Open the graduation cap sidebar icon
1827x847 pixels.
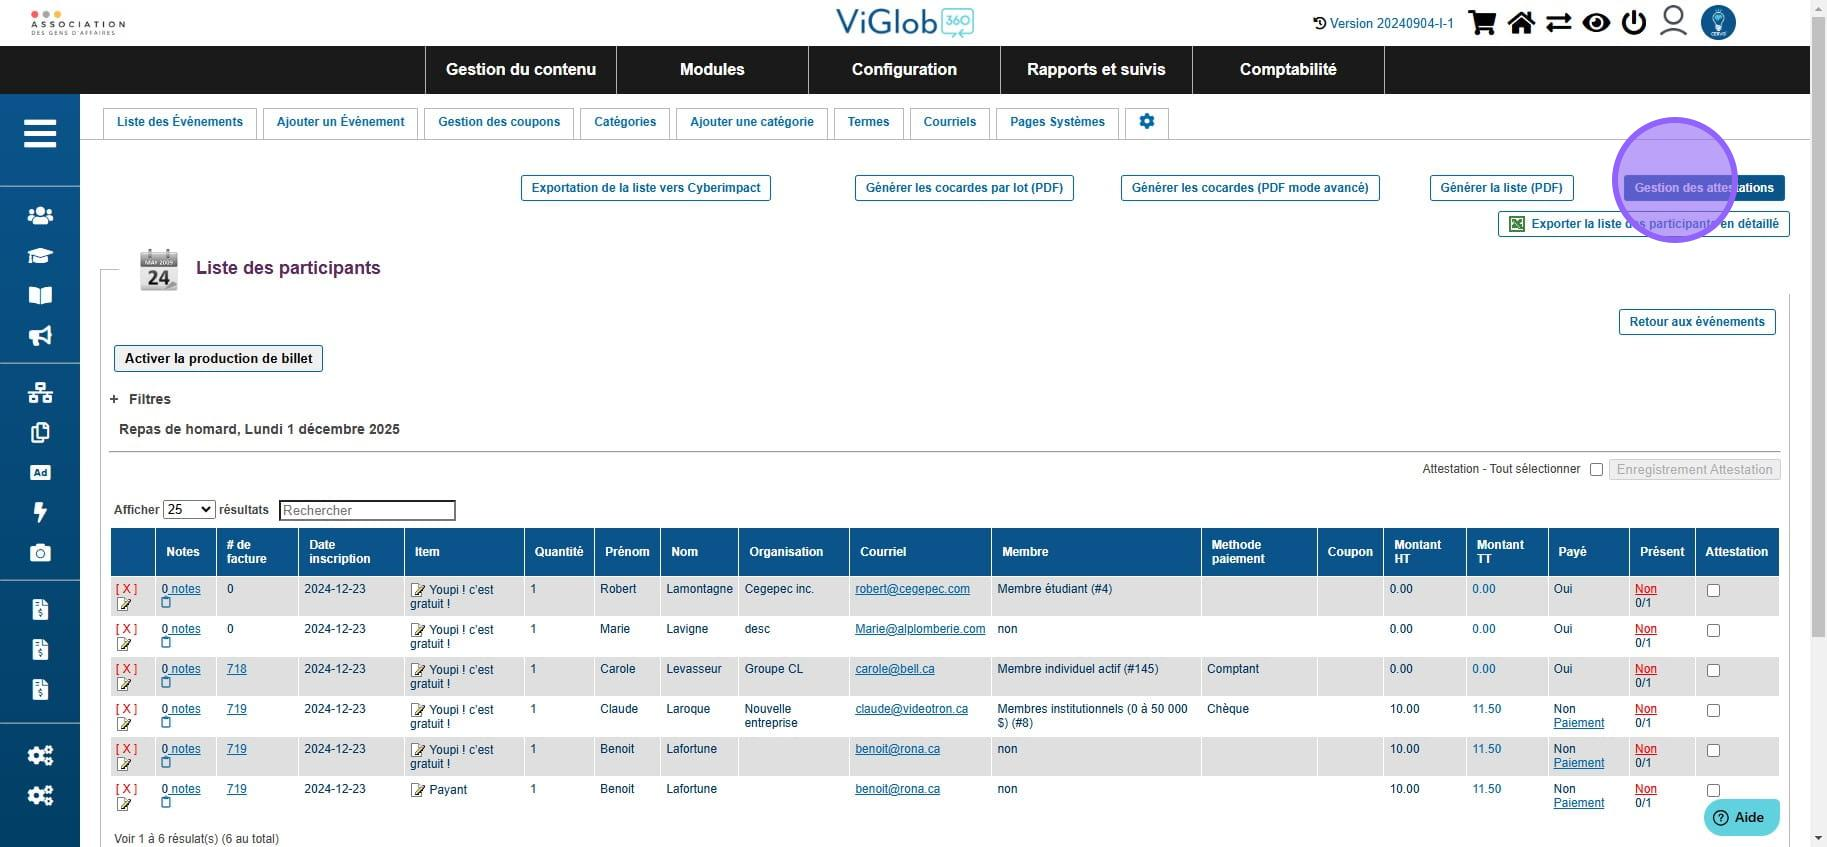40,255
